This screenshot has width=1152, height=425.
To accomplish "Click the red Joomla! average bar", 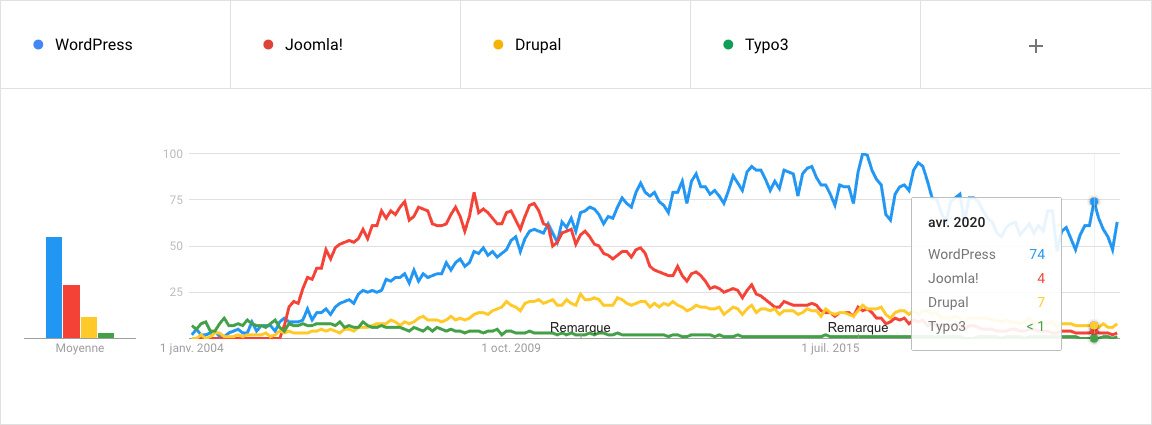I will pos(71,312).
